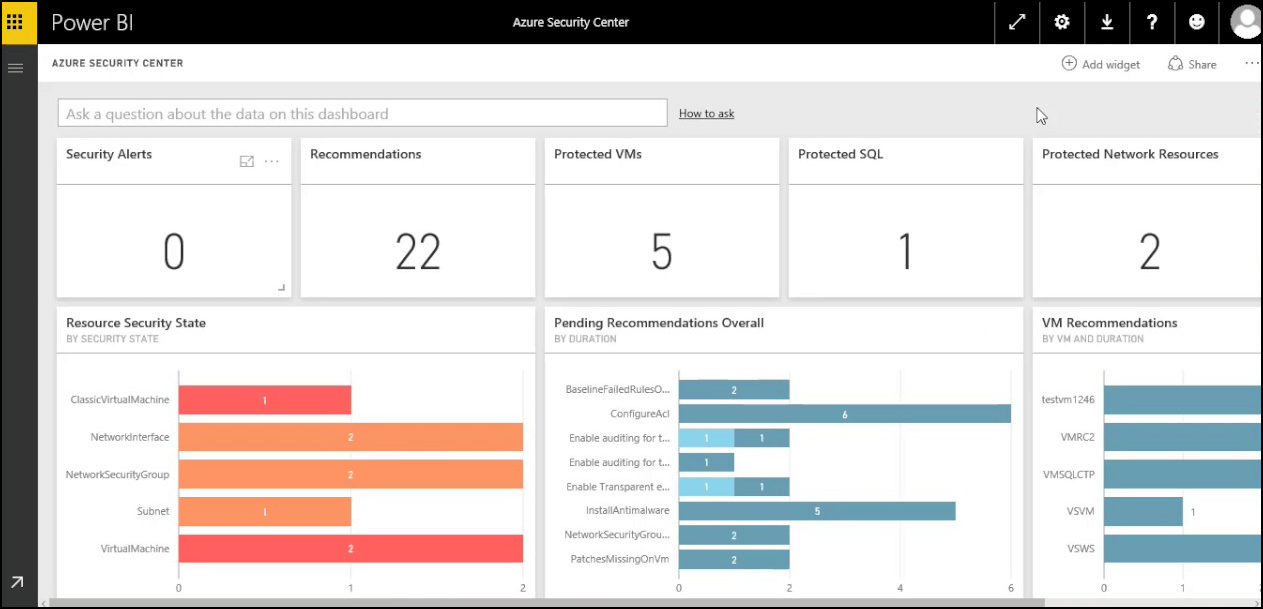Select the VMSQLCTP bar
The image size is (1263, 609).
click(x=1183, y=474)
